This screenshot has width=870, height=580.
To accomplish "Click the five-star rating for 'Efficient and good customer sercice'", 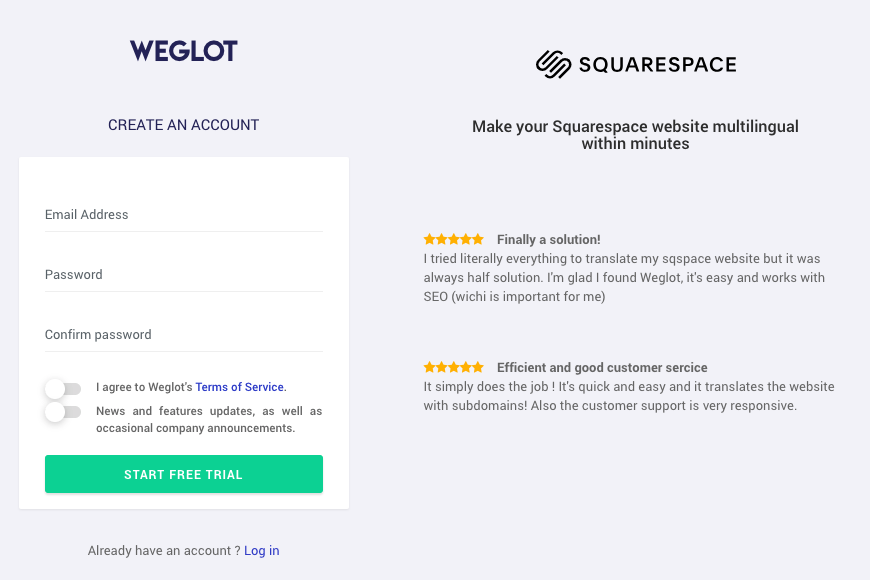I will click(x=453, y=367).
